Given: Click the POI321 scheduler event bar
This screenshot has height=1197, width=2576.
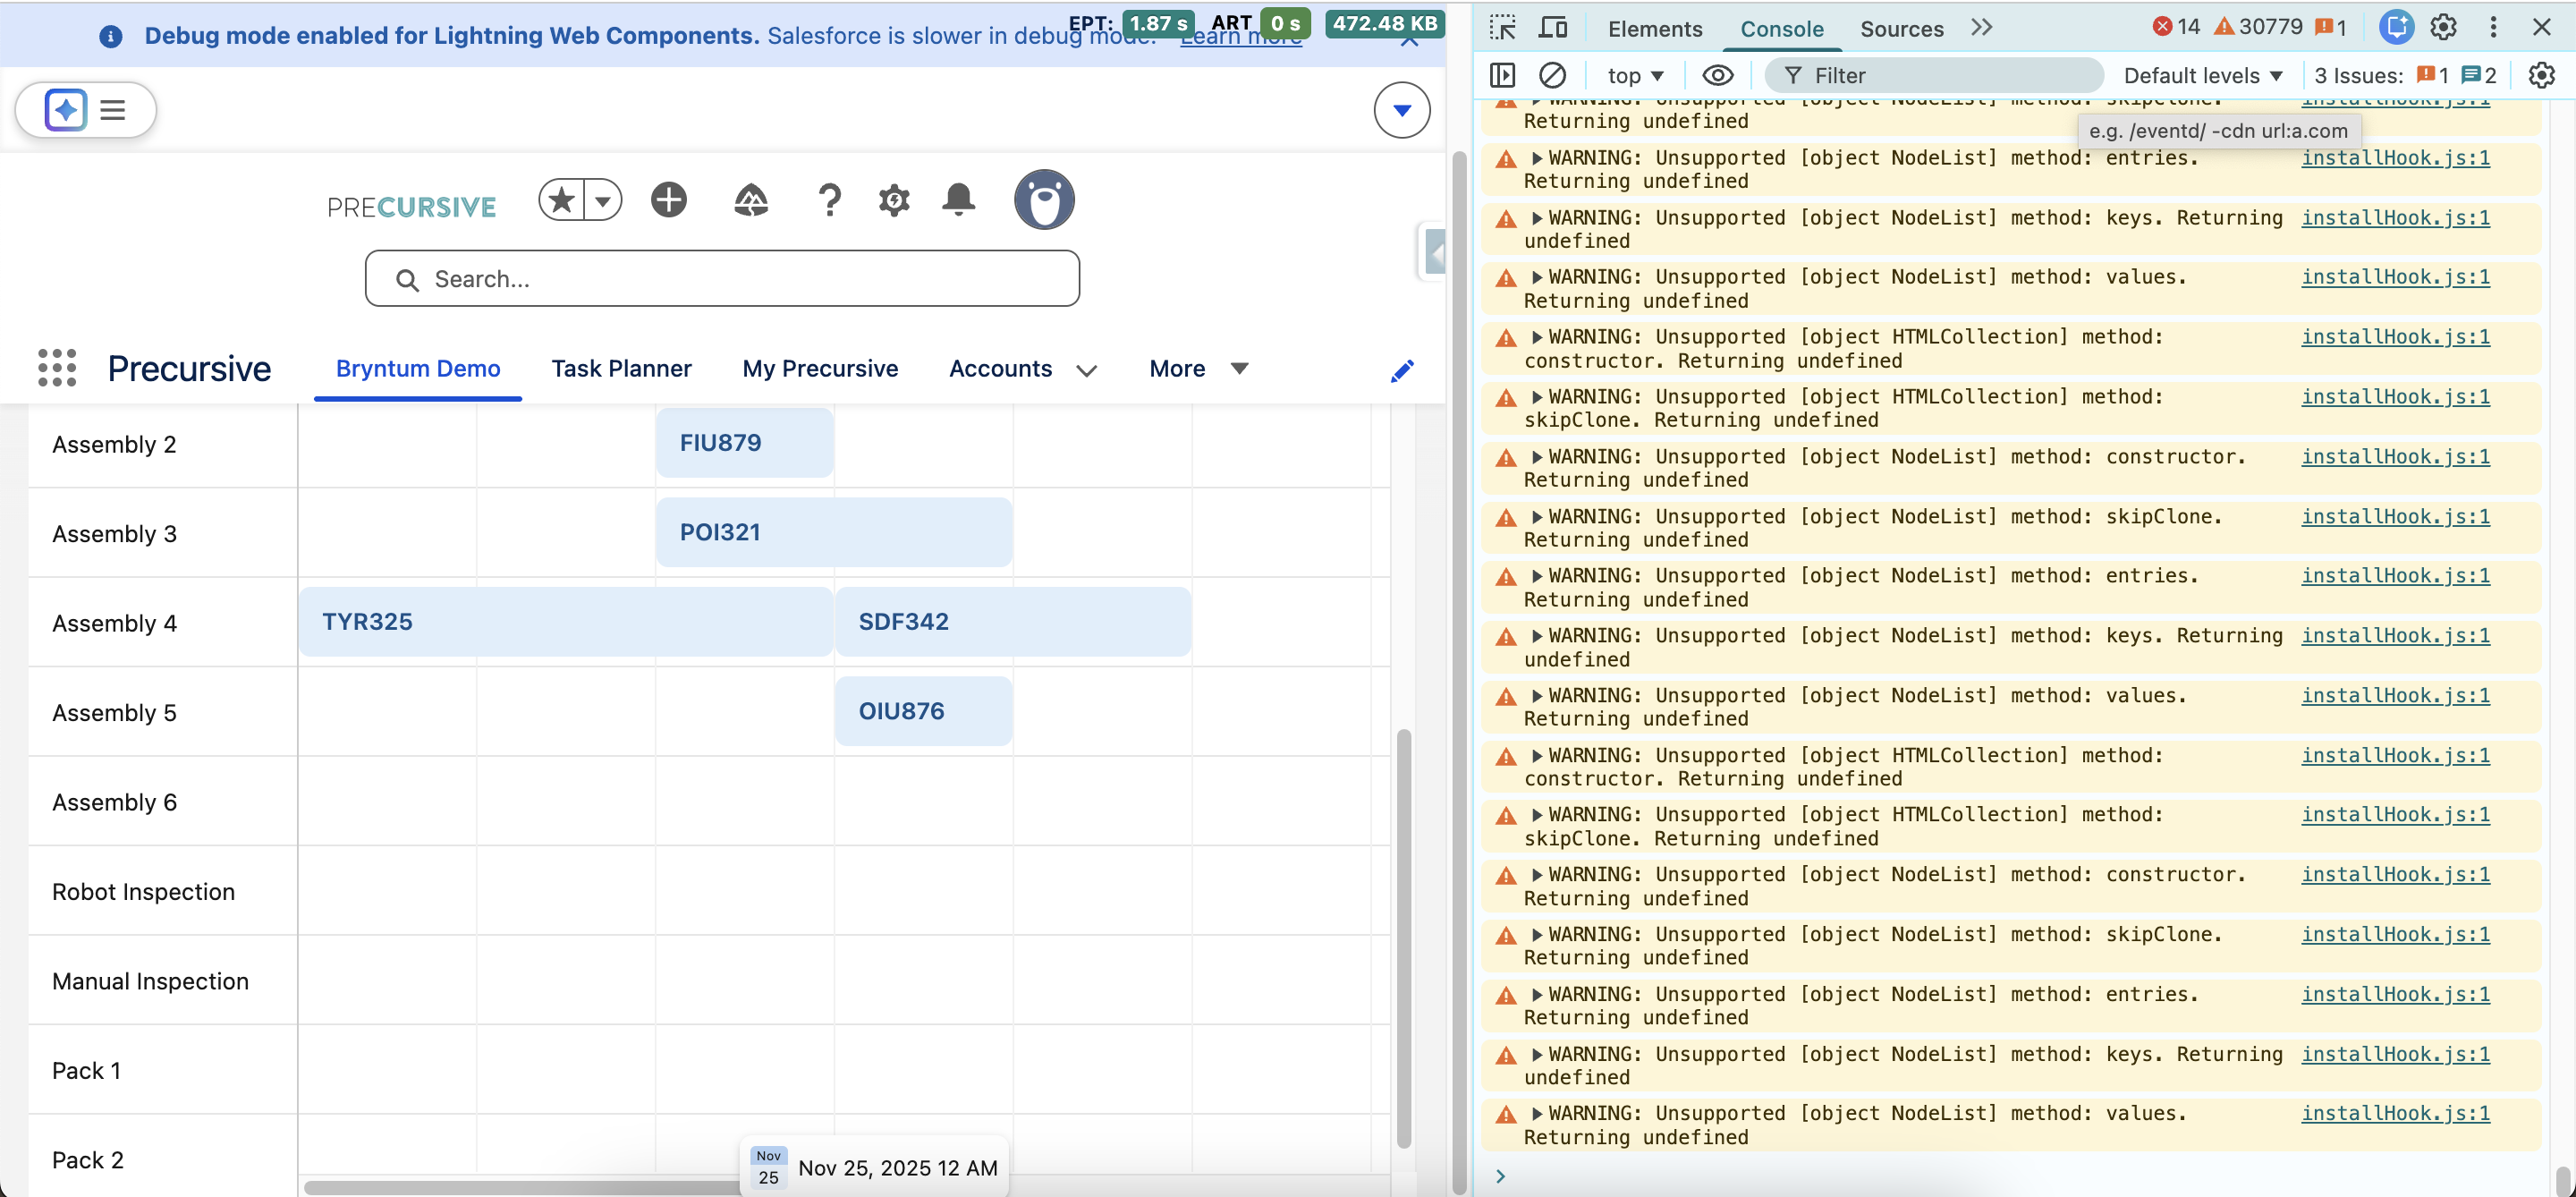Looking at the screenshot, I should tap(834, 532).
